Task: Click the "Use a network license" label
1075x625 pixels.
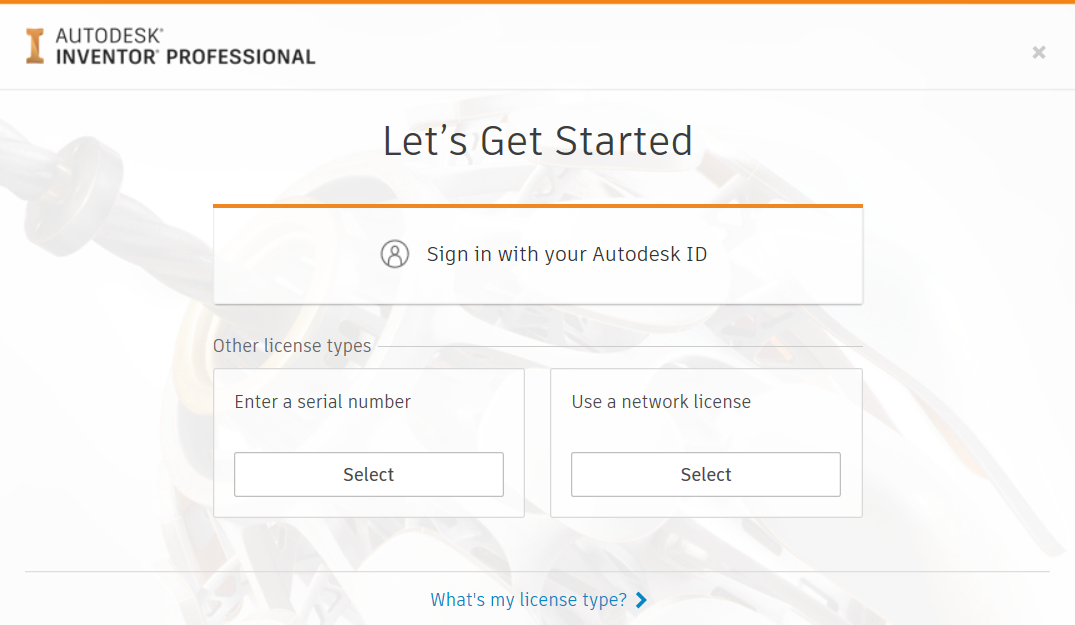Action: click(x=661, y=402)
